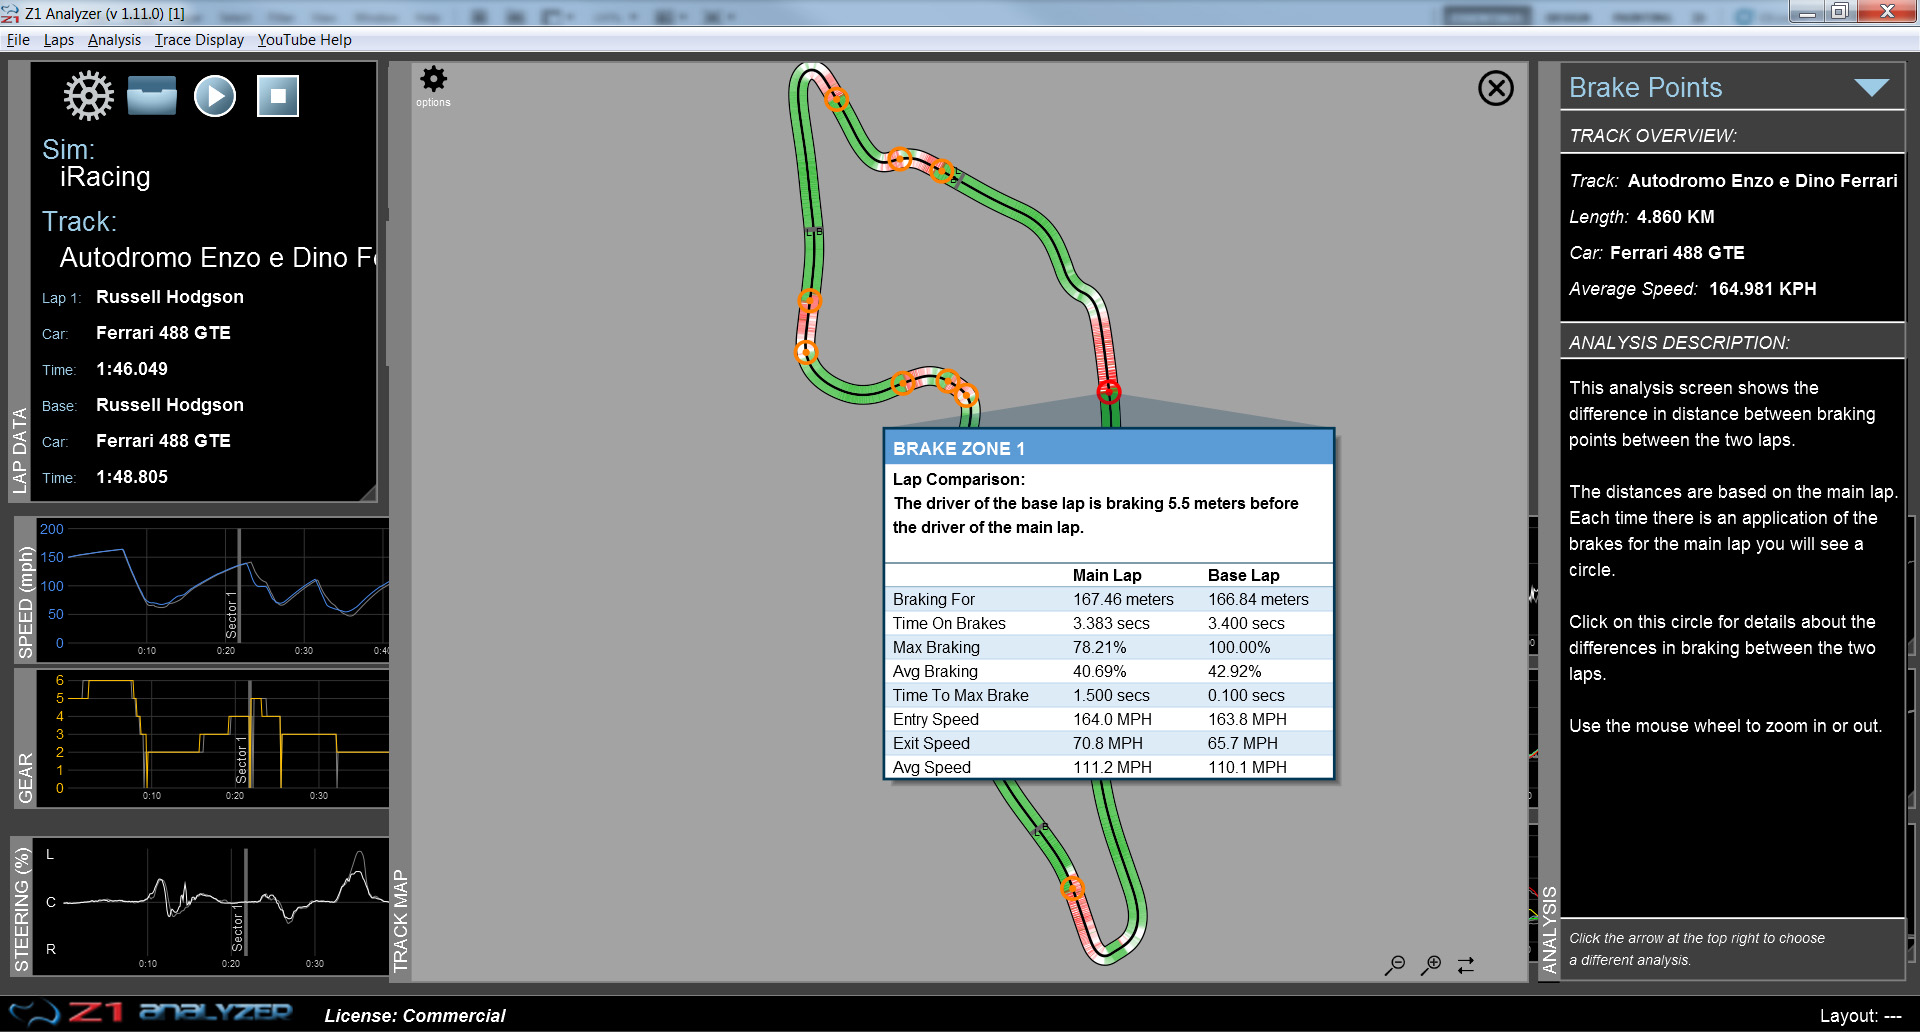Click the Main Lap column header
The image size is (1920, 1032).
point(1107,575)
